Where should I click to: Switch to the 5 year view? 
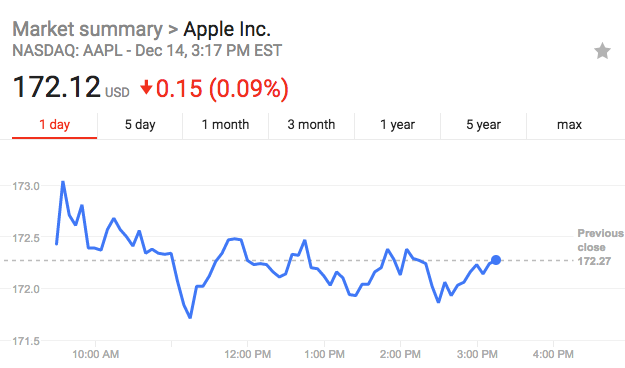click(483, 125)
